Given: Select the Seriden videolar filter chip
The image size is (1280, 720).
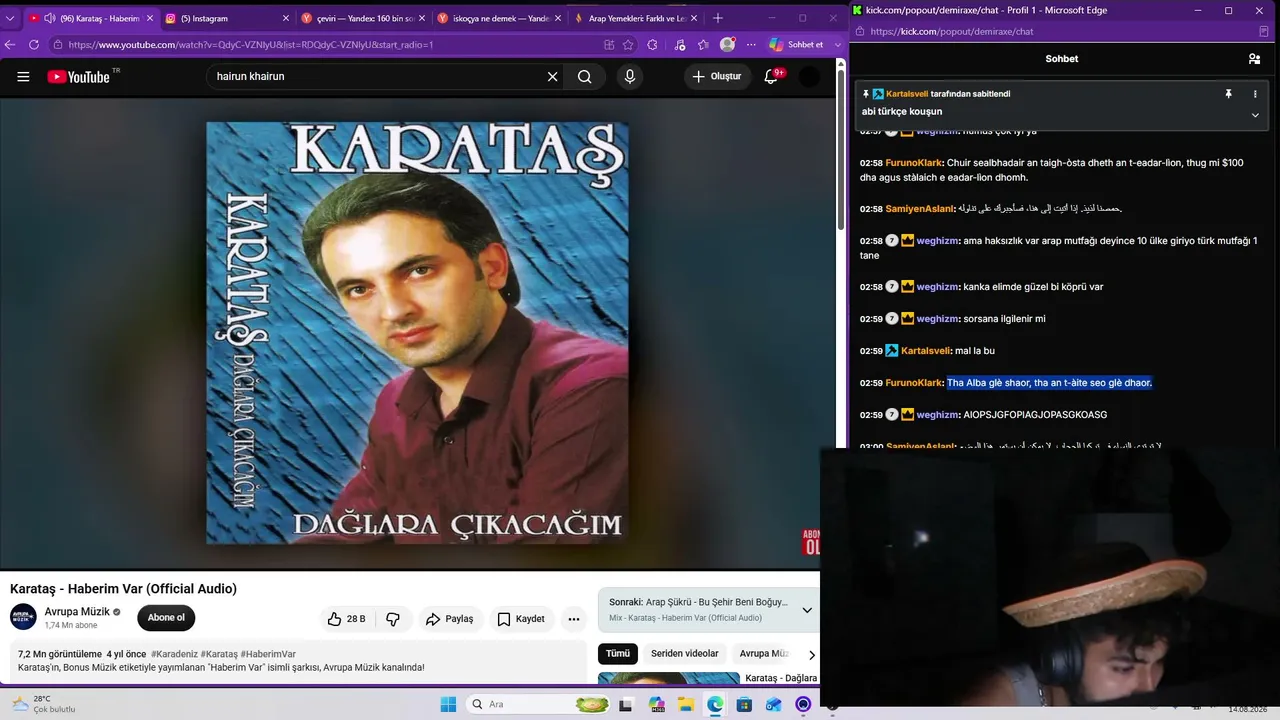Looking at the screenshot, I should click(685, 654).
